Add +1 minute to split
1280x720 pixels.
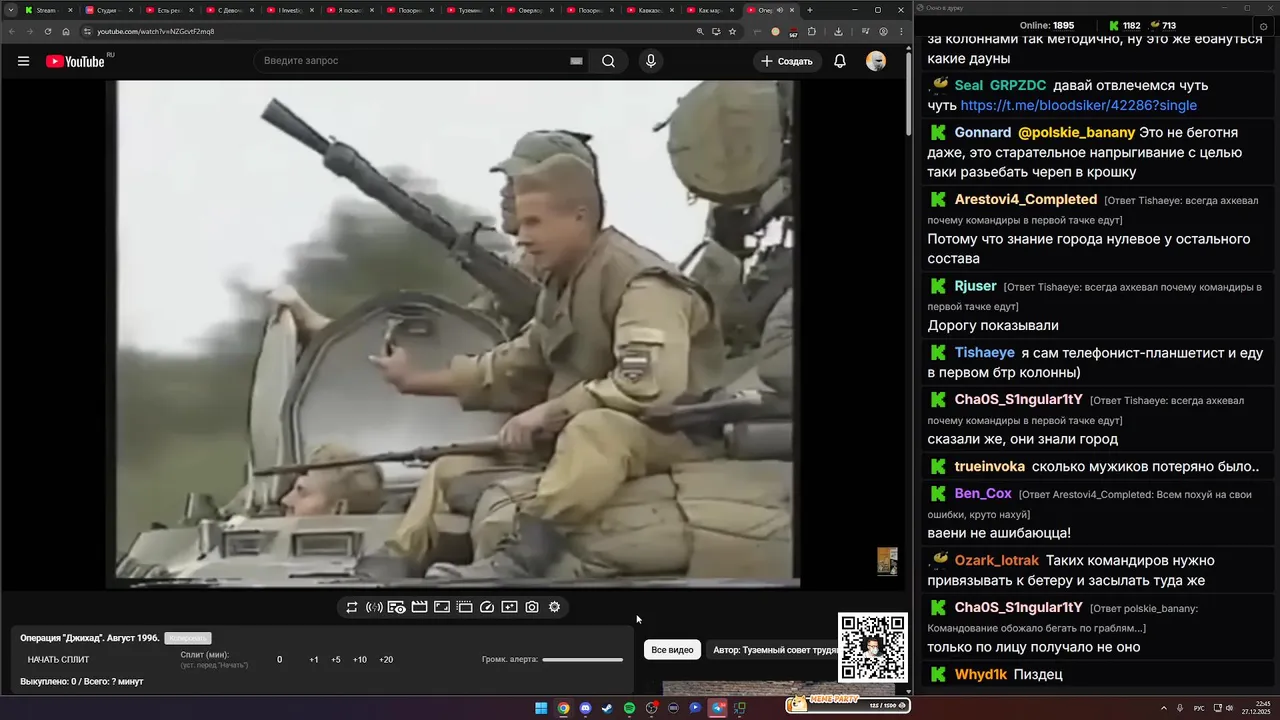314,660
